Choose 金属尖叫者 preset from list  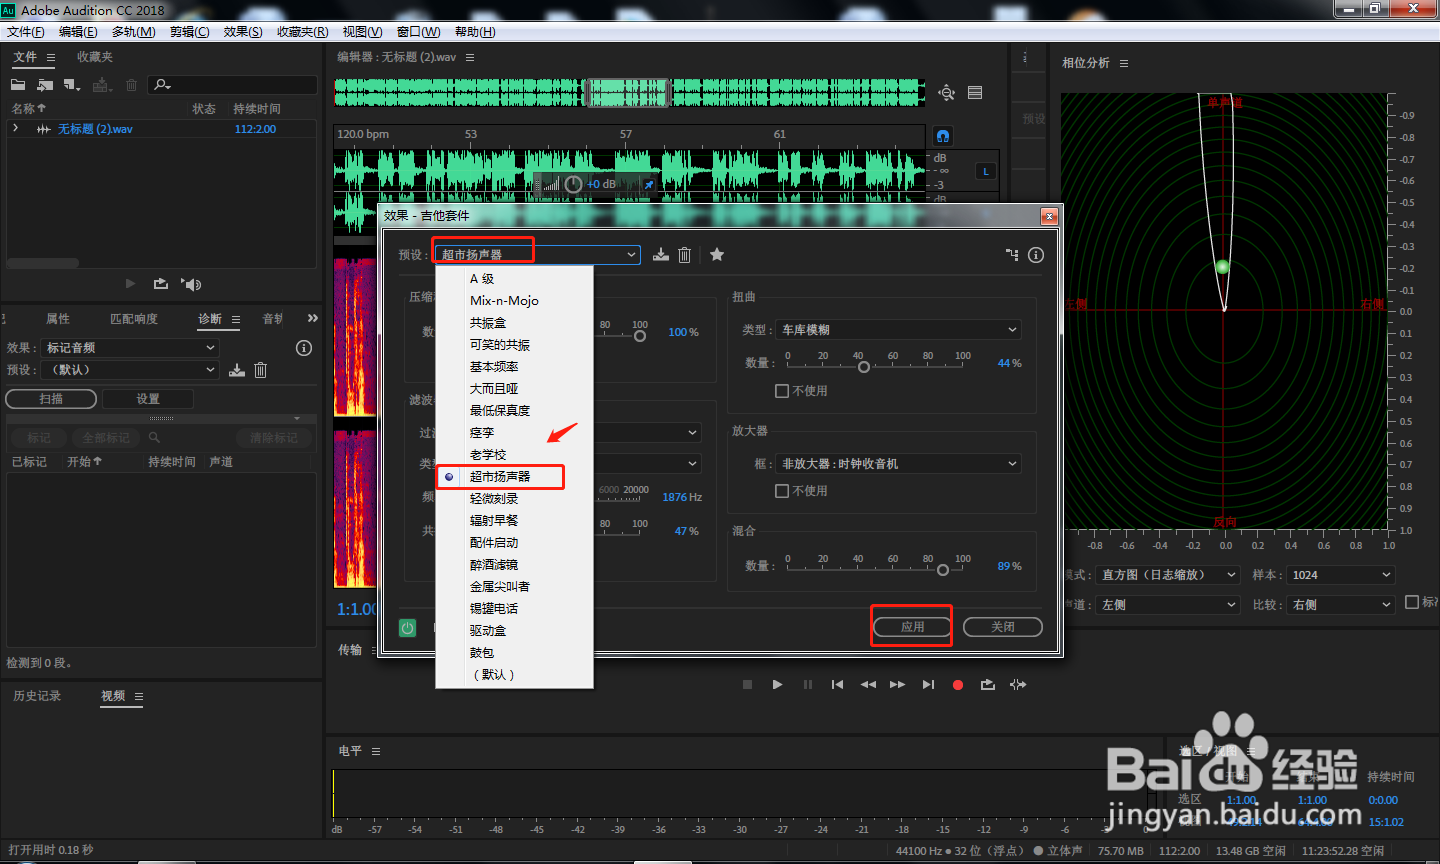pos(500,587)
